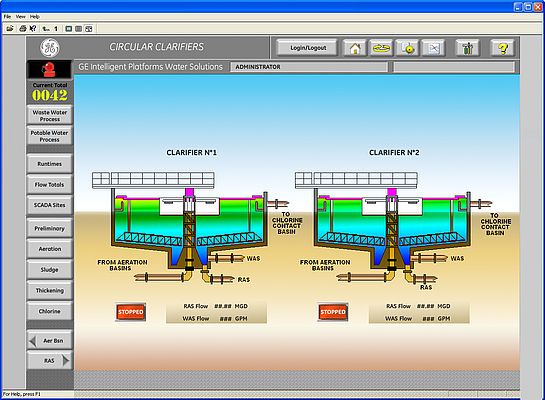The width and height of the screenshot is (545, 400).
Task: Go to the Thickening screen
Action: coord(50,290)
